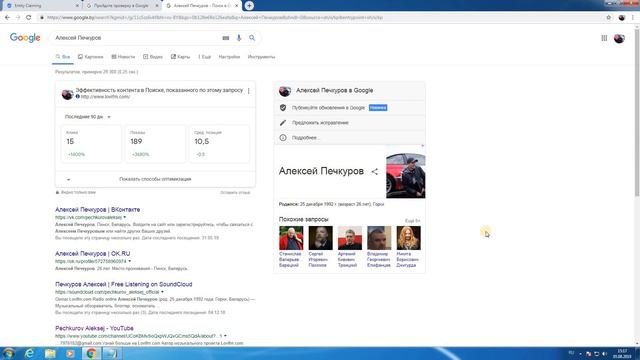Click shield icon beside Публикуйте обновления
This screenshot has height=360, width=640.
point(283,108)
